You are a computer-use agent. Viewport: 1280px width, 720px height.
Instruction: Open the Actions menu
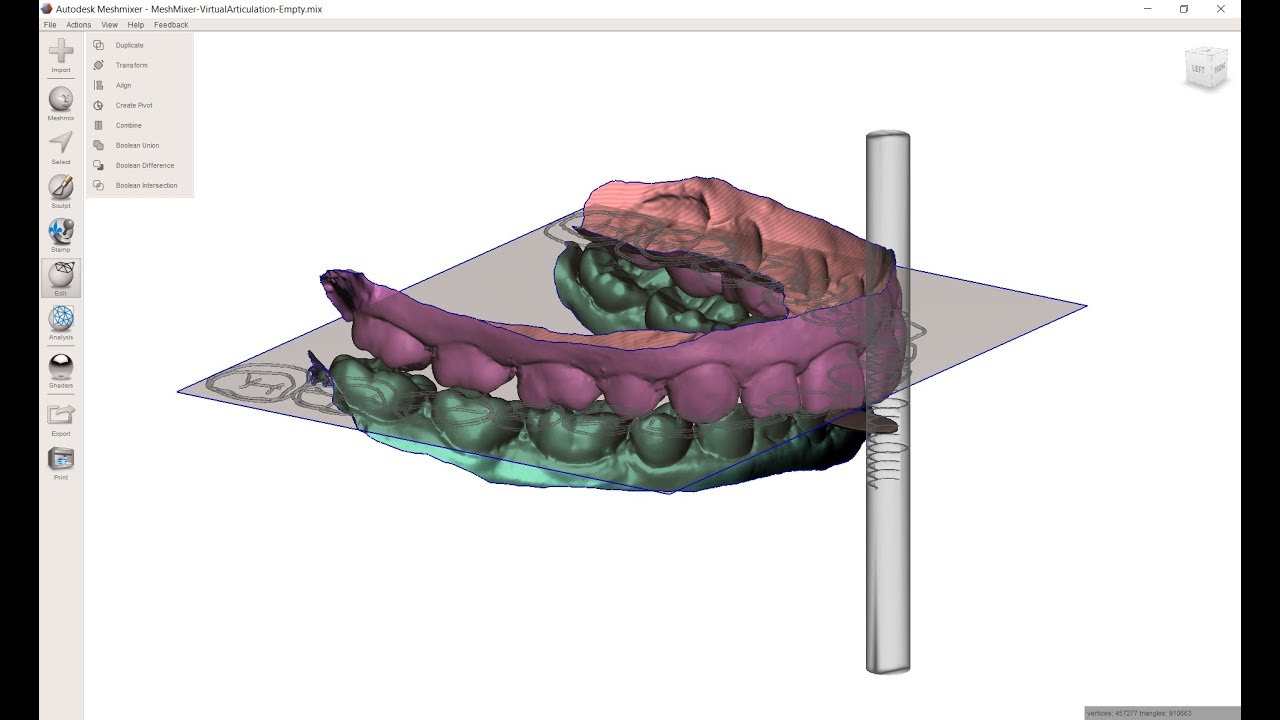[79, 24]
